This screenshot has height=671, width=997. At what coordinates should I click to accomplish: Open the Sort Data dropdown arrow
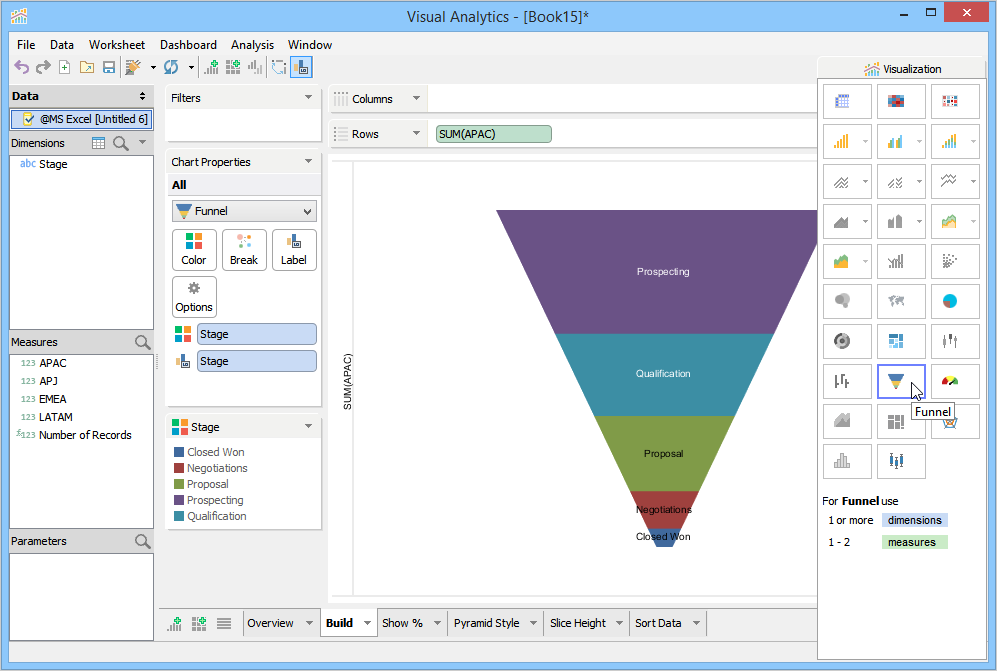pyautogui.click(x=696, y=623)
